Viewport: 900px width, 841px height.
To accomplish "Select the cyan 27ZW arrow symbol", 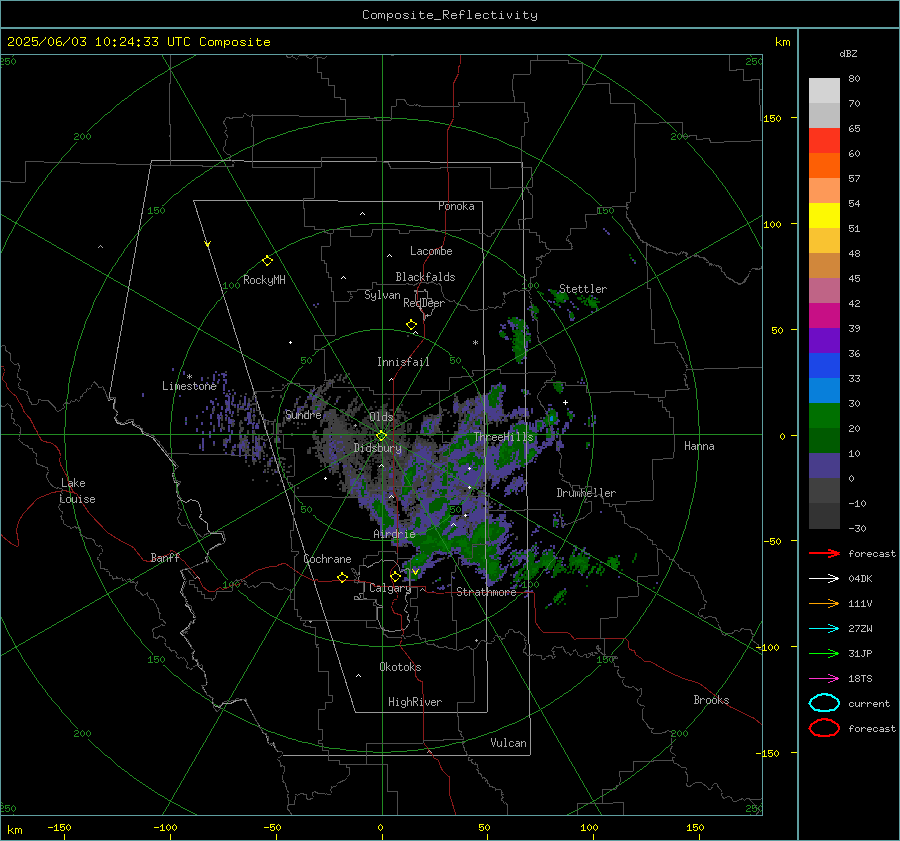I will coord(824,629).
